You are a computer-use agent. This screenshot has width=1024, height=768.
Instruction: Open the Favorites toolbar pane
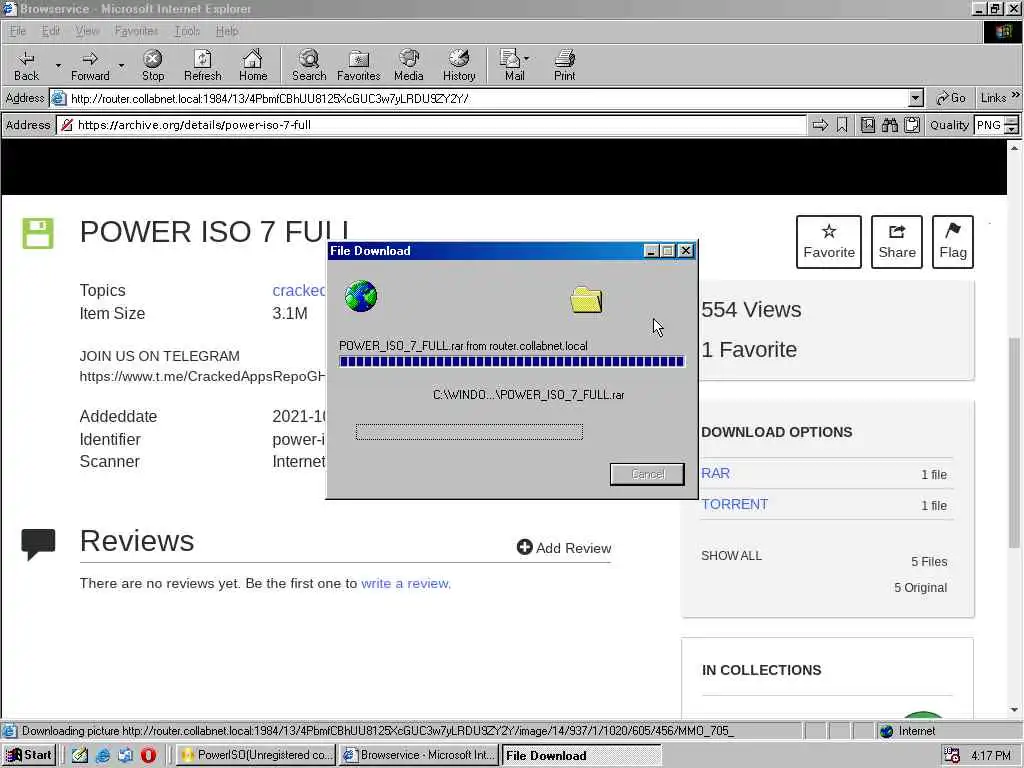point(359,65)
